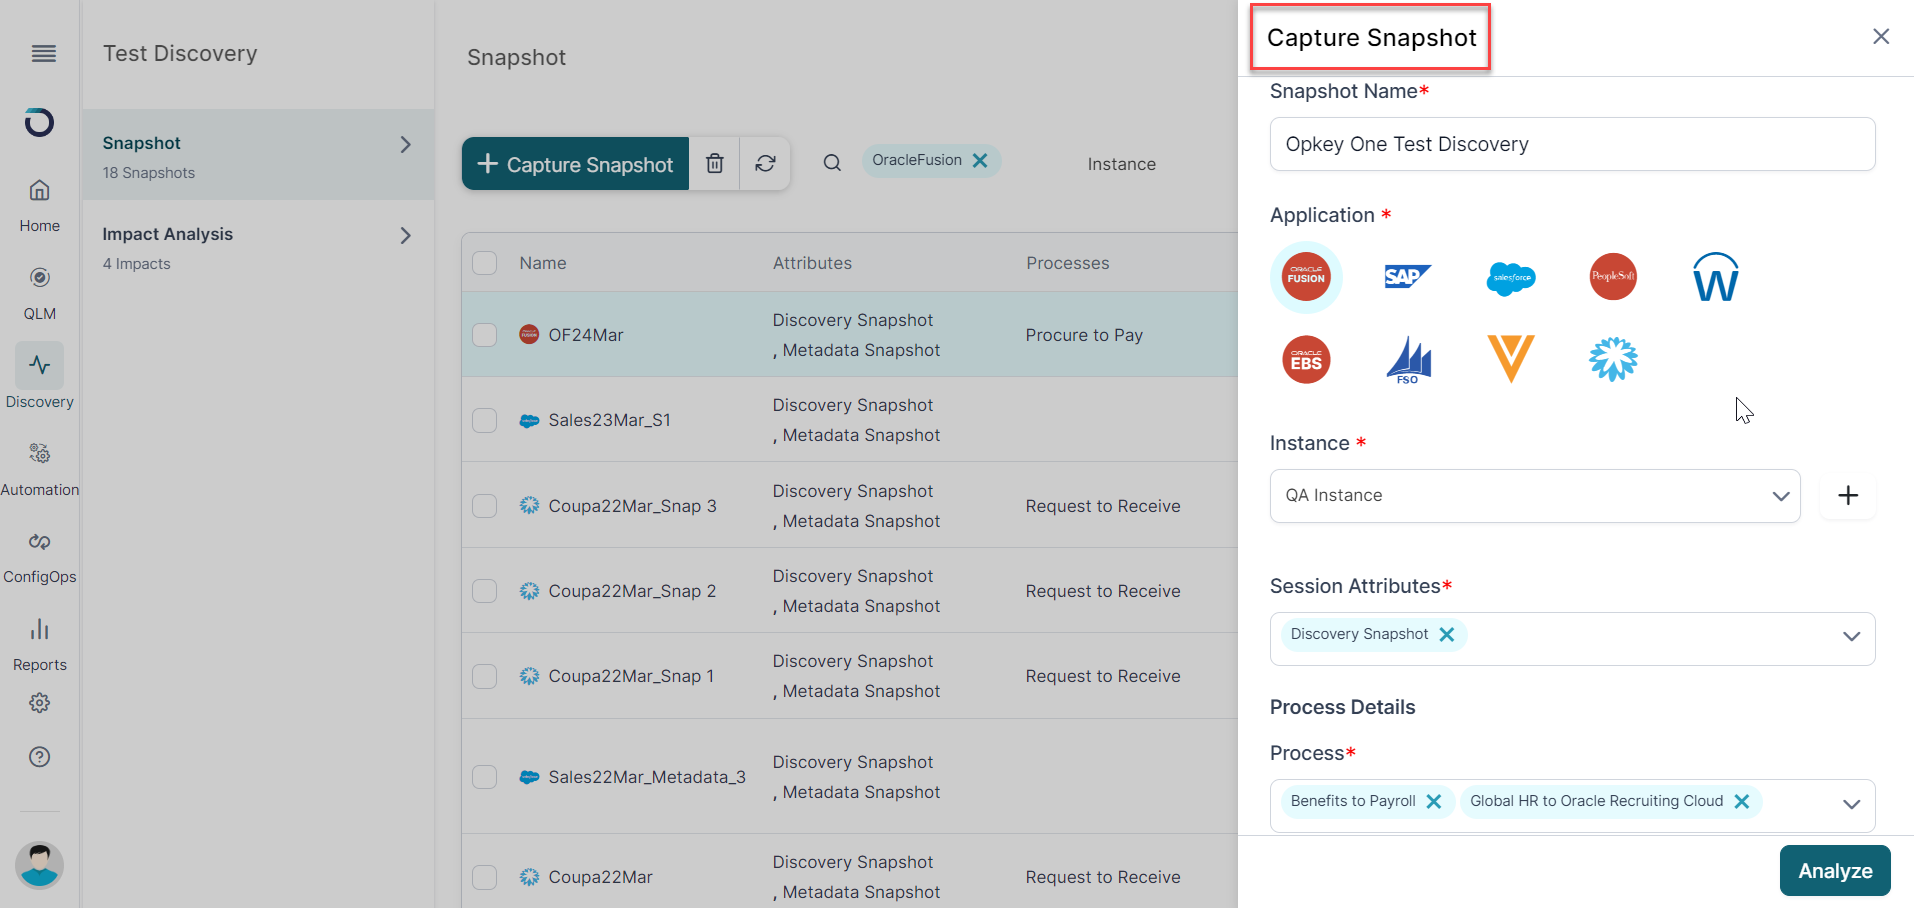Expand Session Attributes dropdown arrow
Image resolution: width=1914 pixels, height=908 pixels.
(x=1851, y=637)
